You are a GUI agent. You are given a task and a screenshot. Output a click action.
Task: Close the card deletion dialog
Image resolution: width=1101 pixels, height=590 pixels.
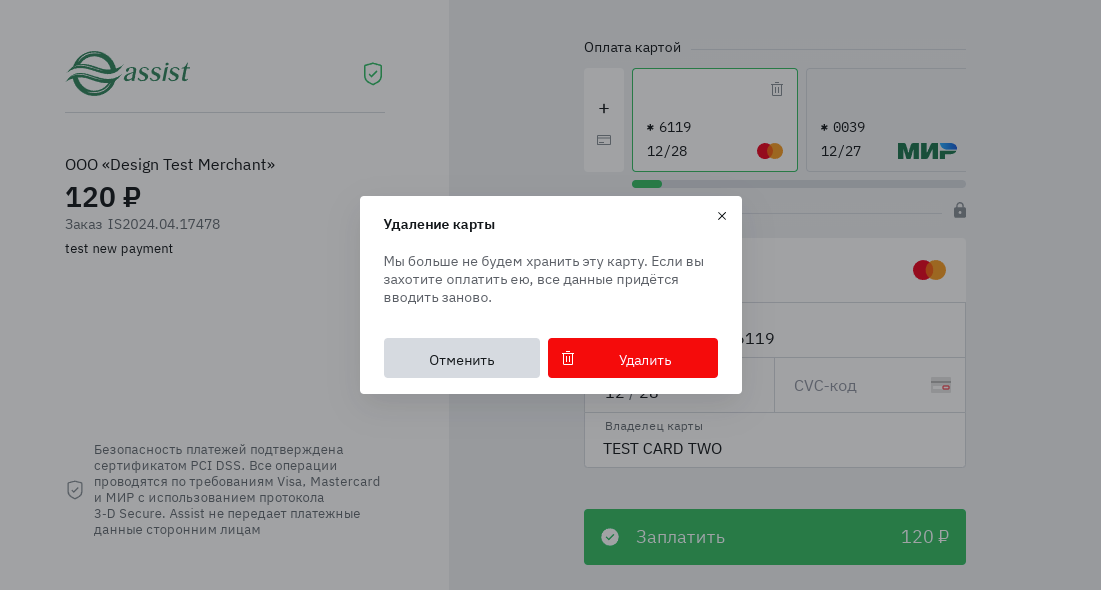point(722,216)
